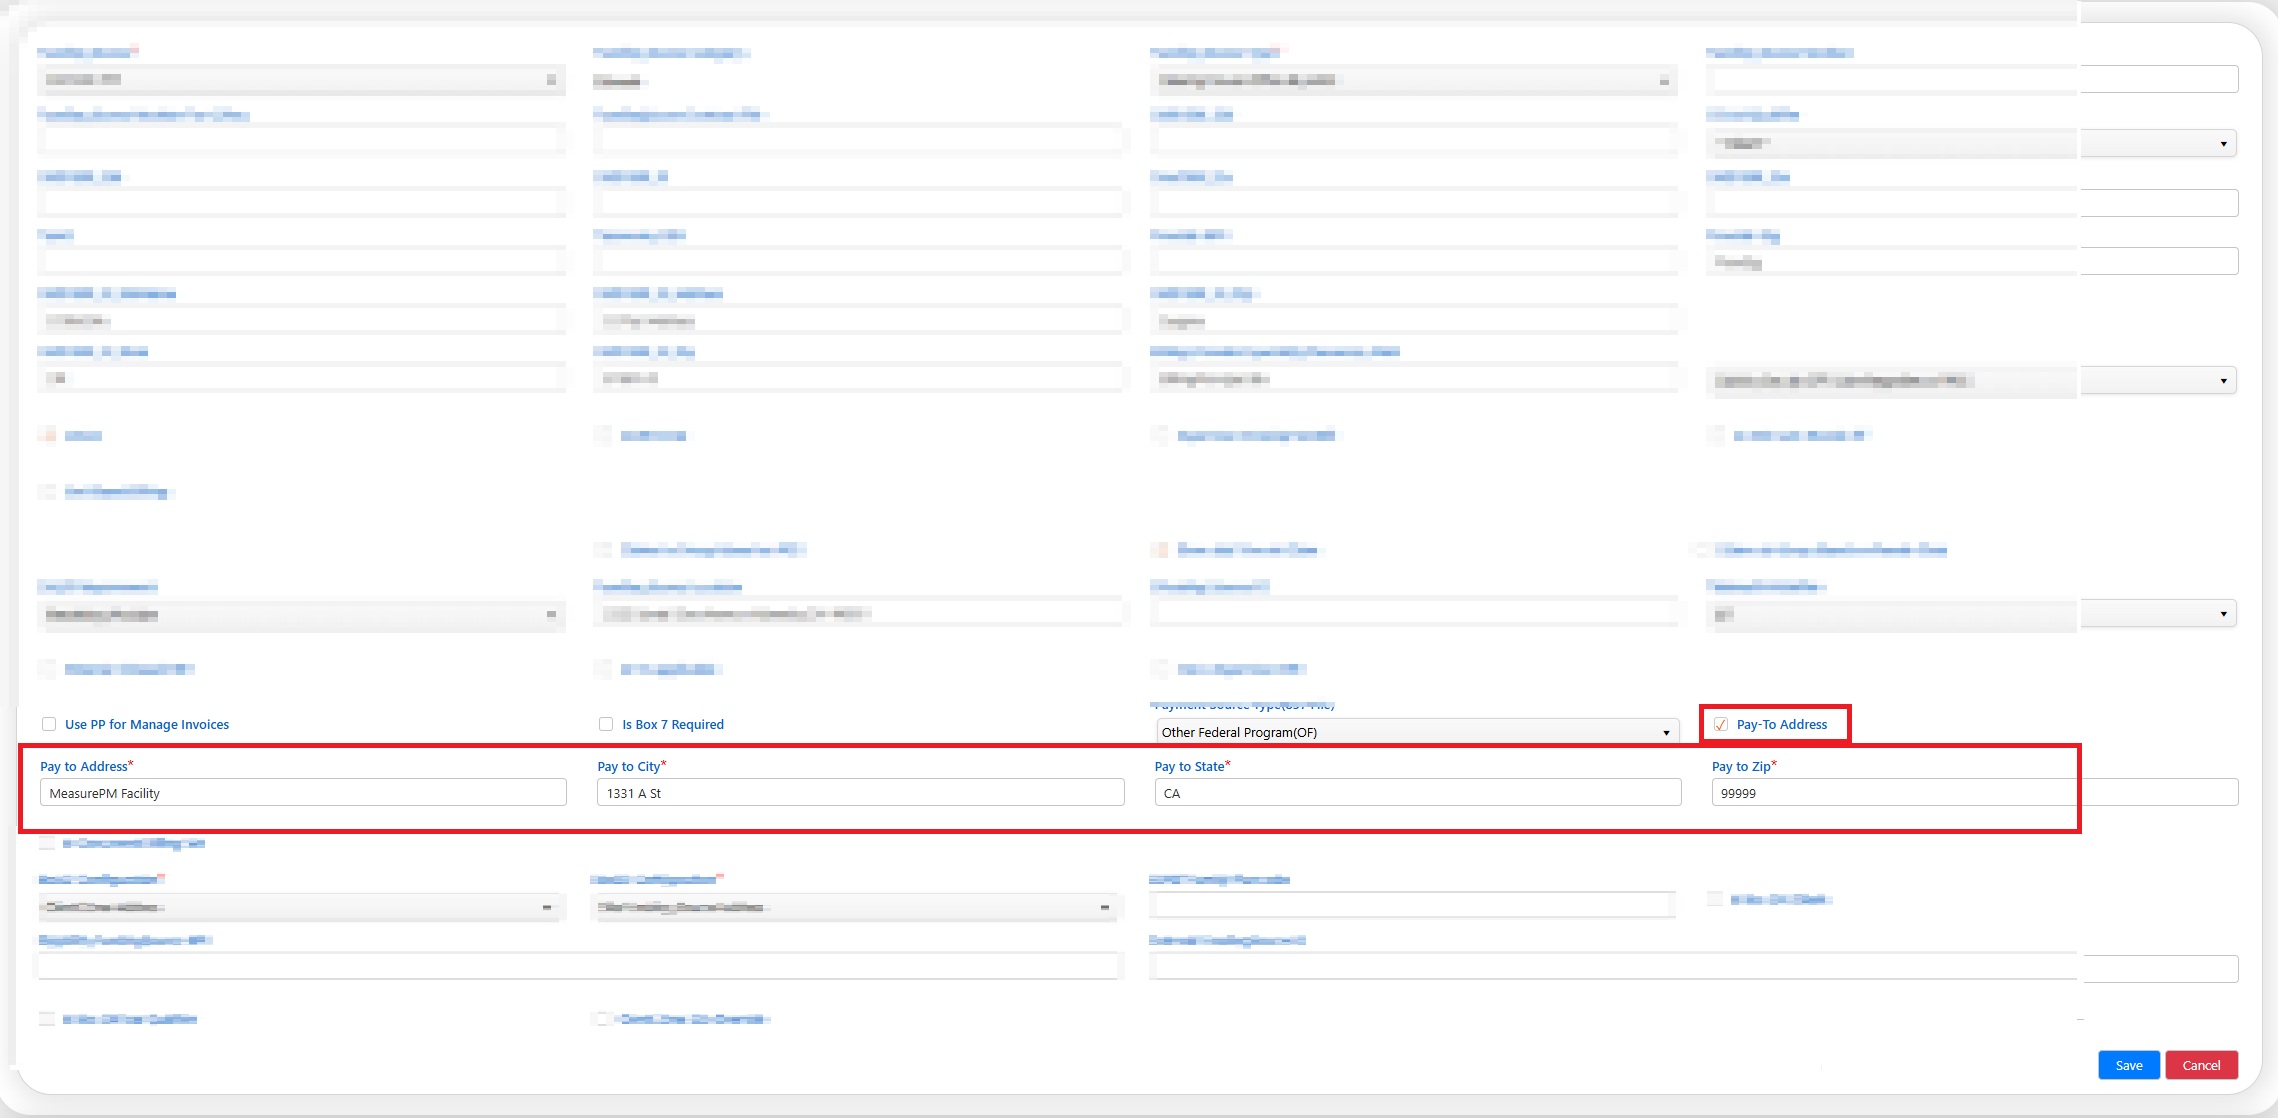Click the Pay-To Address label text

point(1781,724)
